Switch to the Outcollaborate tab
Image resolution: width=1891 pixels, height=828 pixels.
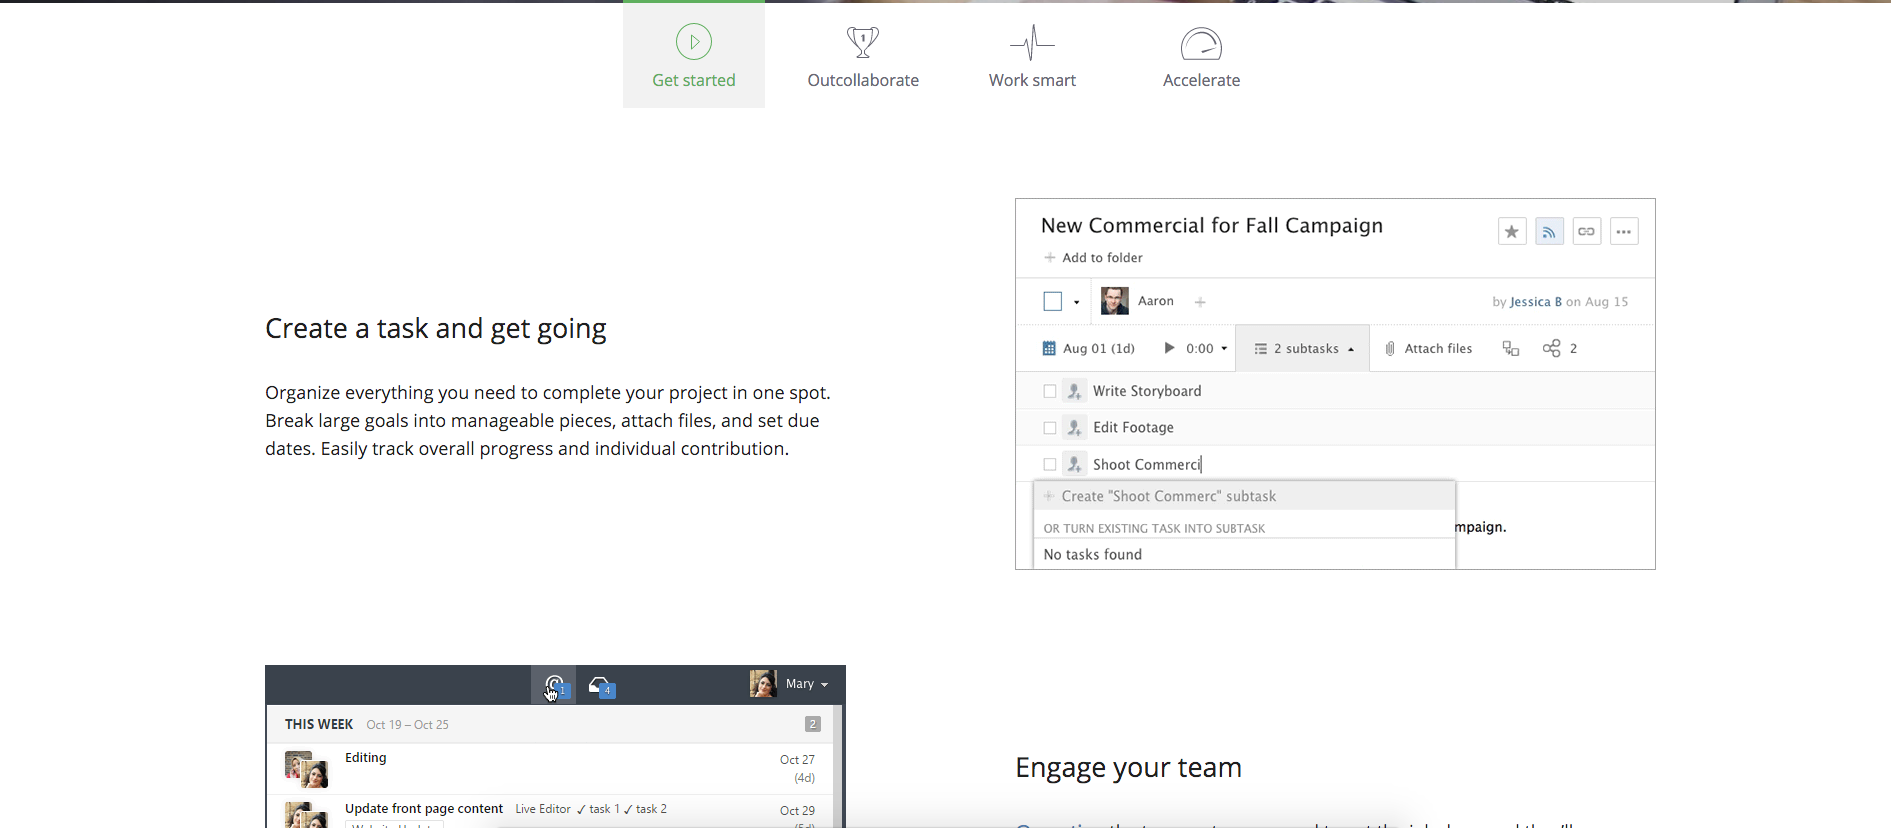click(x=863, y=55)
